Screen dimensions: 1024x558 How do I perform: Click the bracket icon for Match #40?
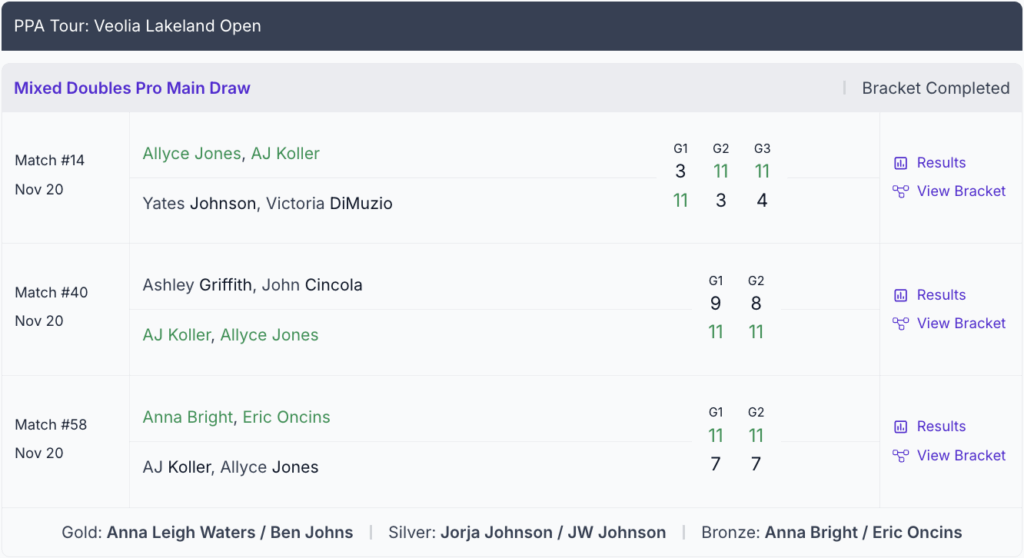pos(900,323)
